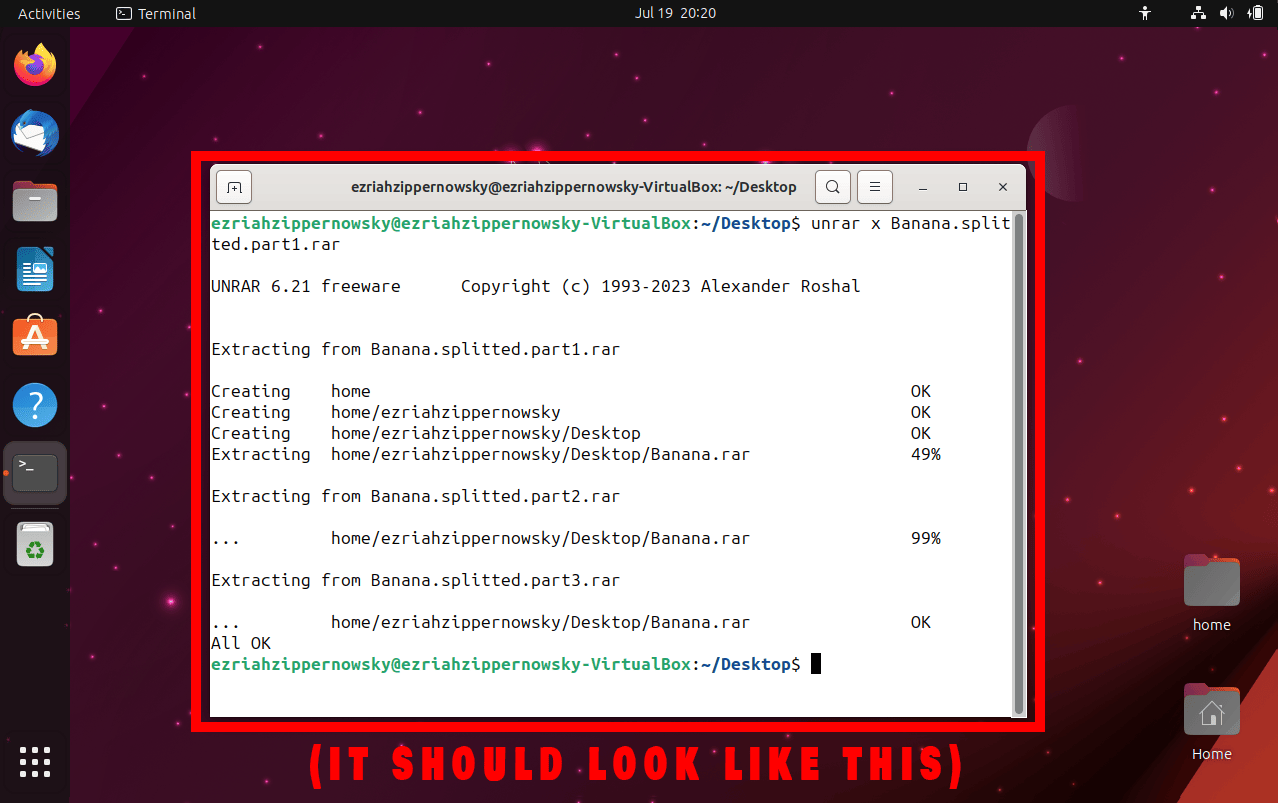
Task: Open the battery system status menu
Action: coord(1256,13)
